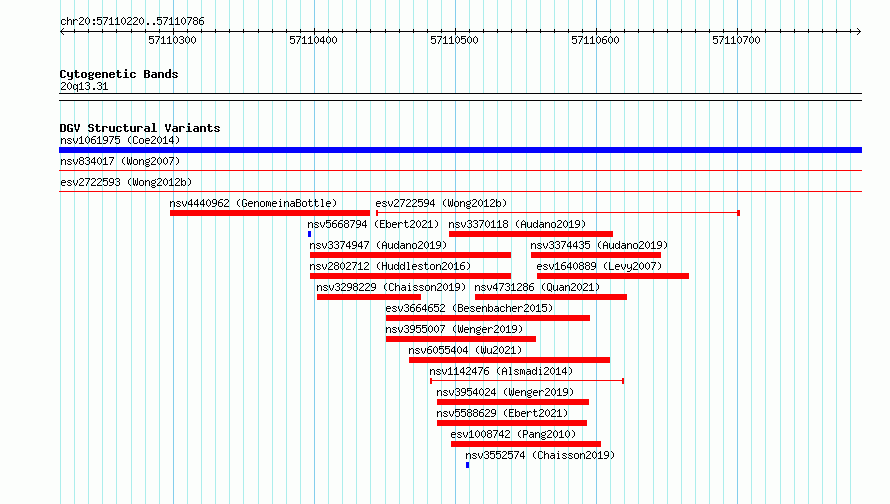The image size is (890, 504).
Task: Select the nsv6055404 red variant bar
Action: (x=510, y=360)
